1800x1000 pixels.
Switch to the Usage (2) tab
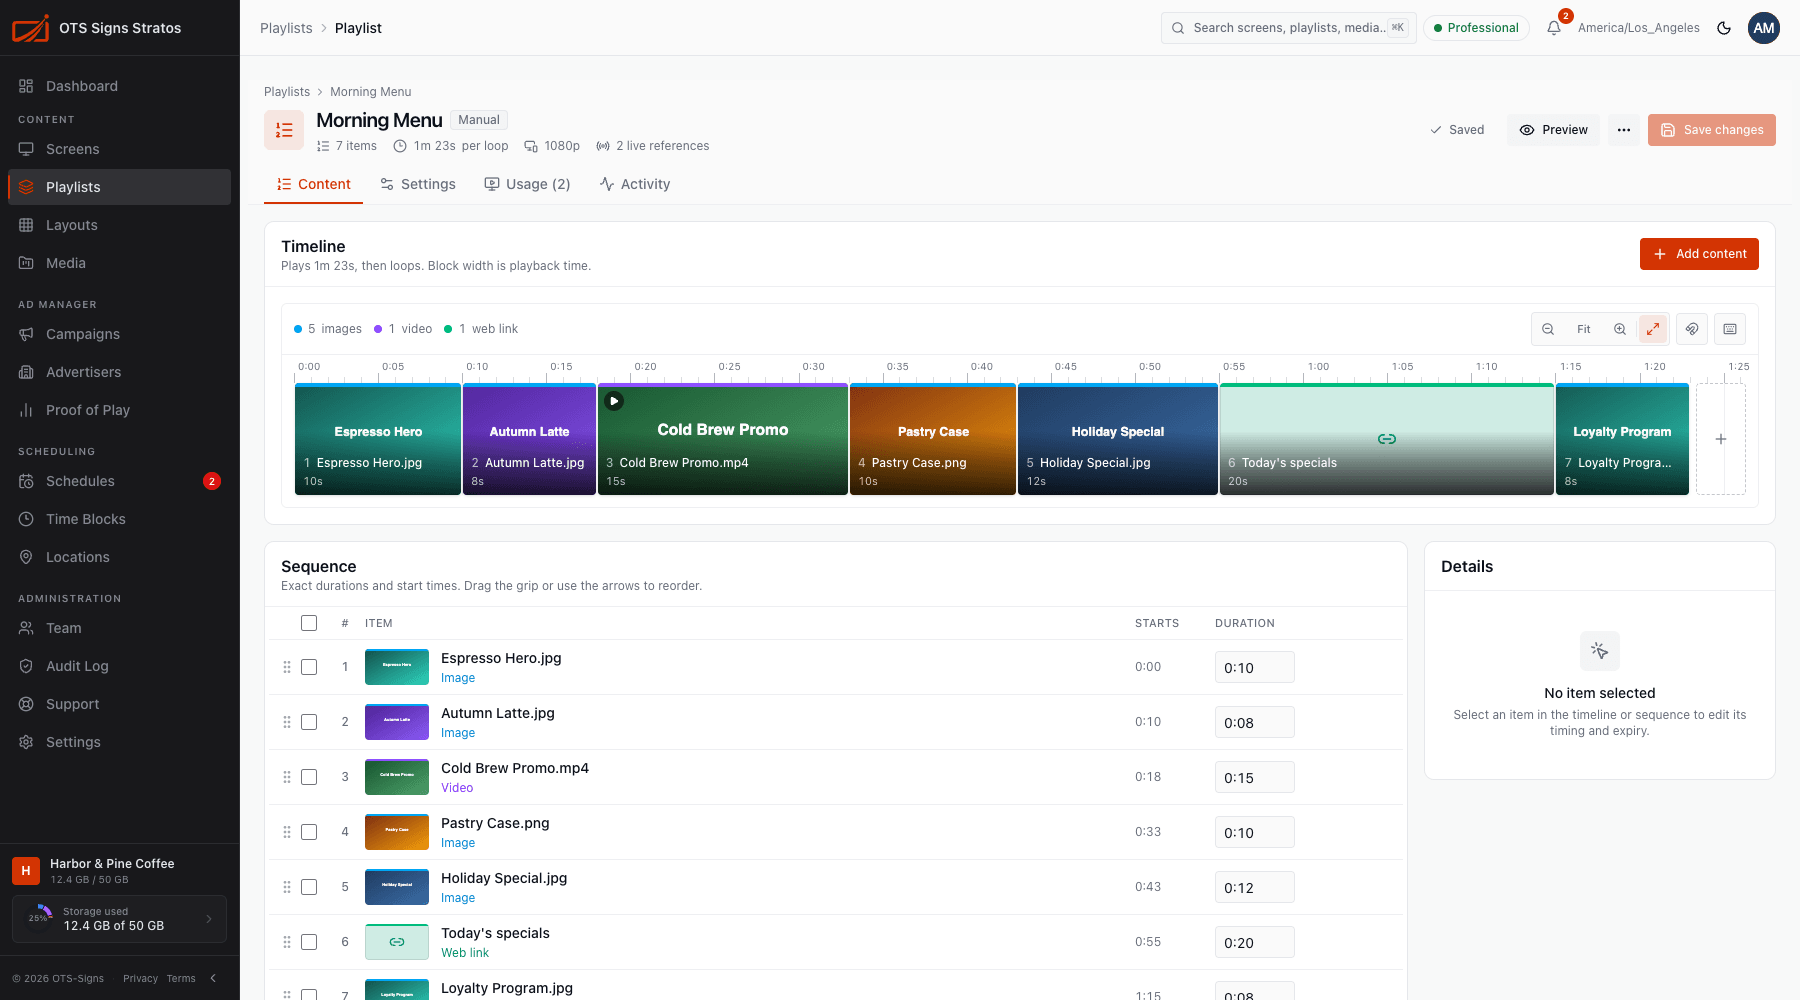coord(527,184)
